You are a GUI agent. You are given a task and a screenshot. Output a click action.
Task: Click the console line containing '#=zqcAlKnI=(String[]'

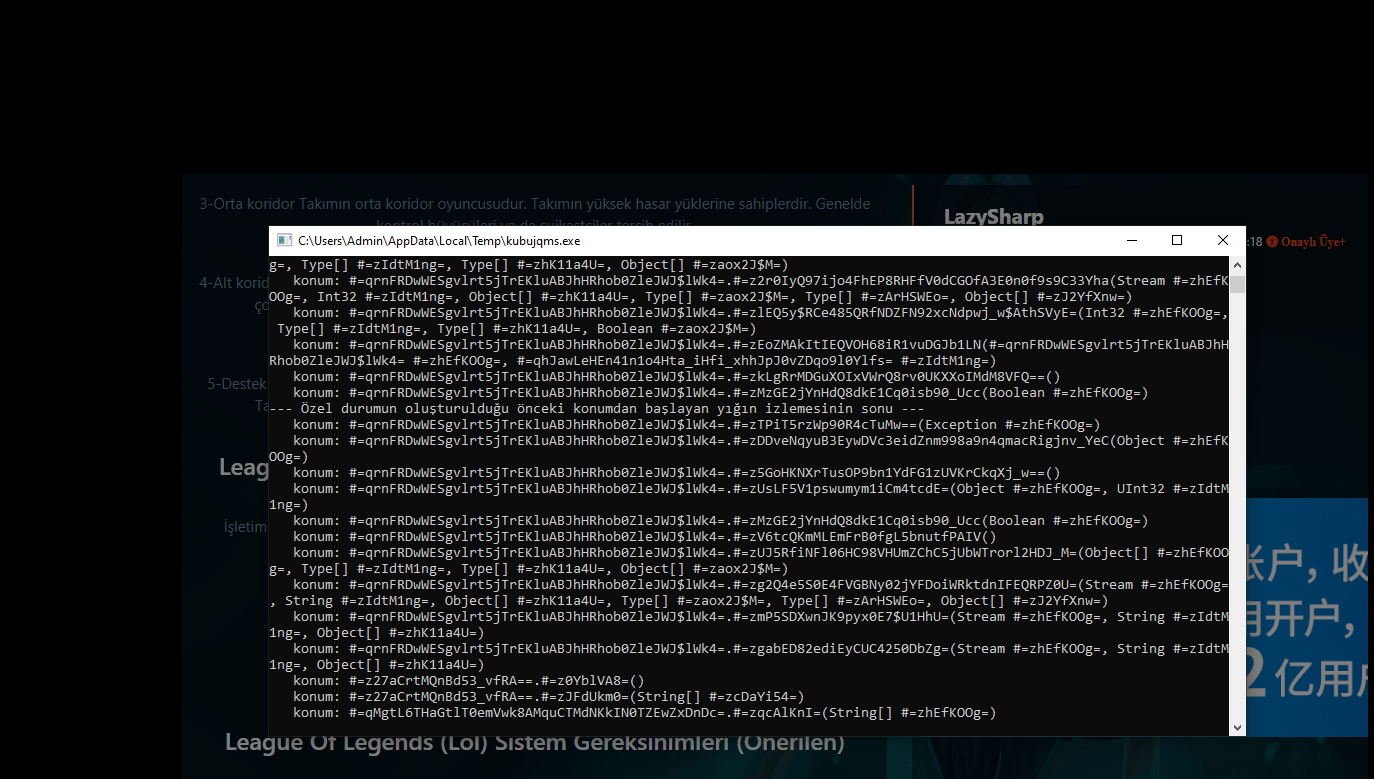tap(644, 712)
